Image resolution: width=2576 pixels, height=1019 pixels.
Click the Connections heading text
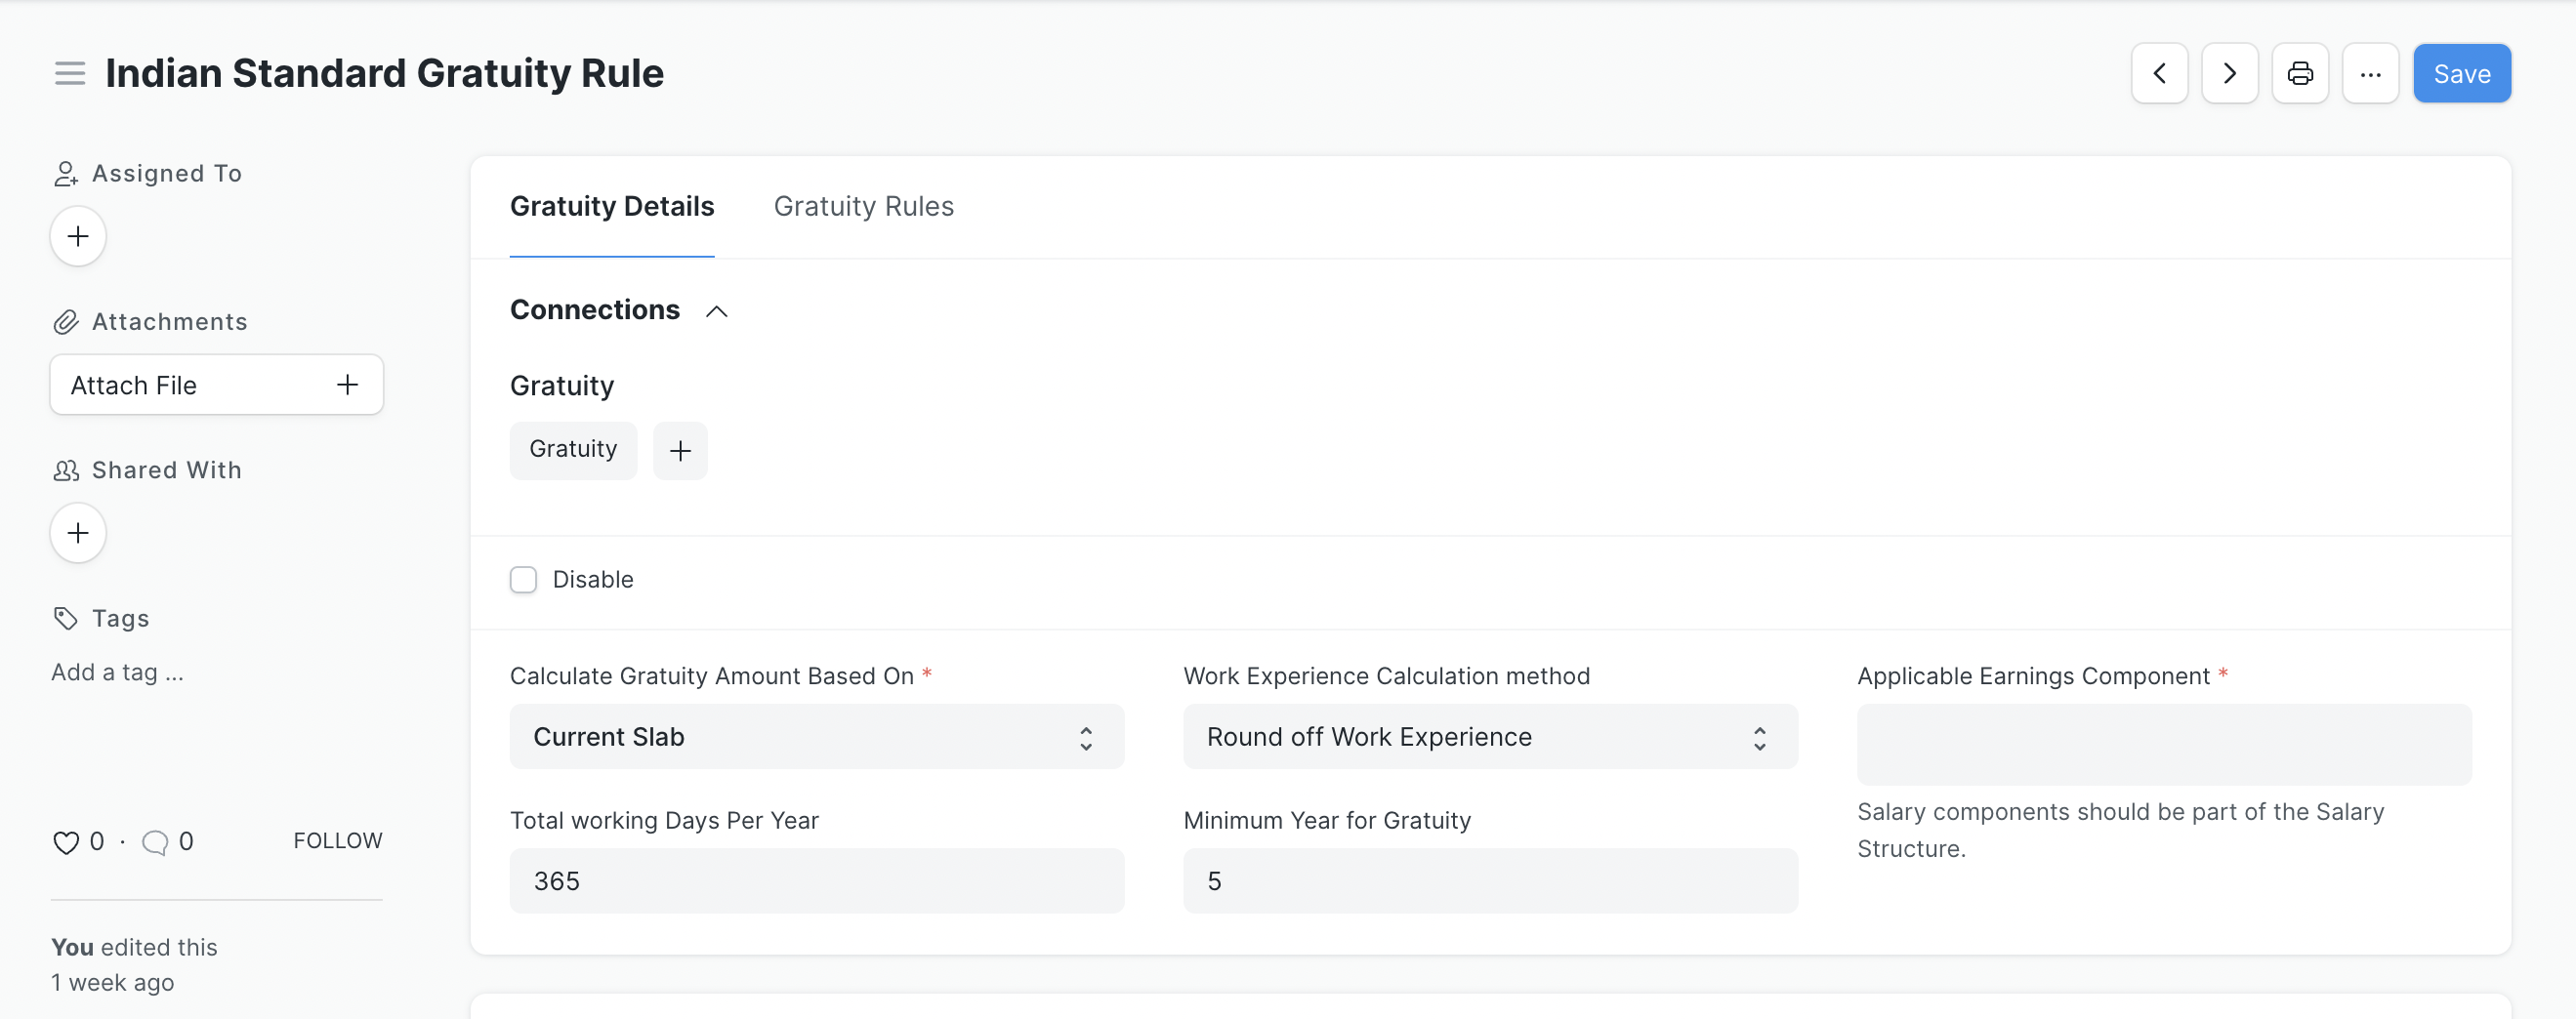pos(595,310)
